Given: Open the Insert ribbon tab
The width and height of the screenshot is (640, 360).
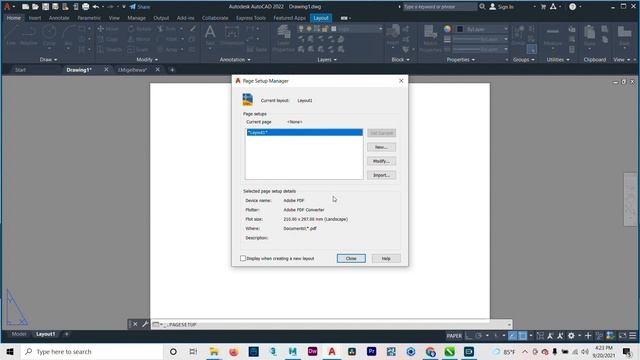Looking at the screenshot, I should point(35,18).
